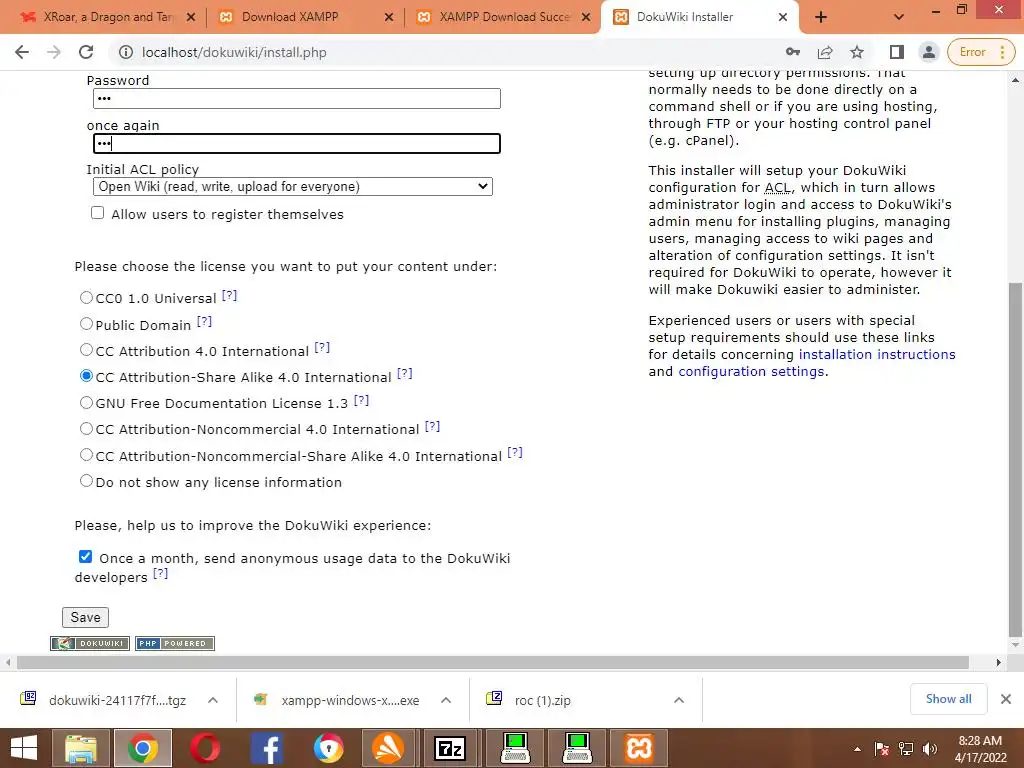This screenshot has width=1024, height=768.
Task: Expand options for roc (1).zip download
Action: (x=679, y=700)
